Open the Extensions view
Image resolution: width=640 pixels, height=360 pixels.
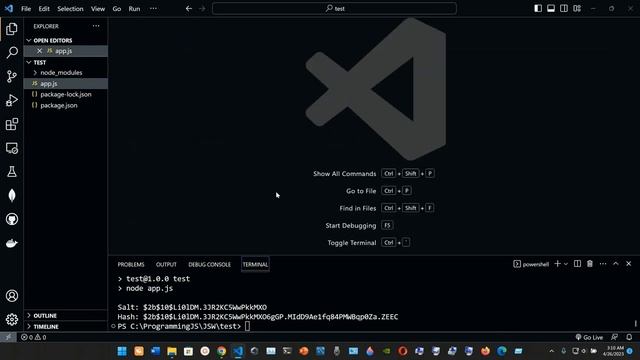click(12, 124)
